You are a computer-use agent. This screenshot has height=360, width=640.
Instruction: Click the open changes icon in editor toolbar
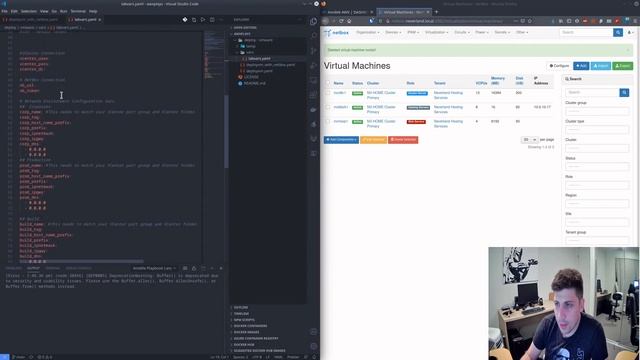coord(194,20)
